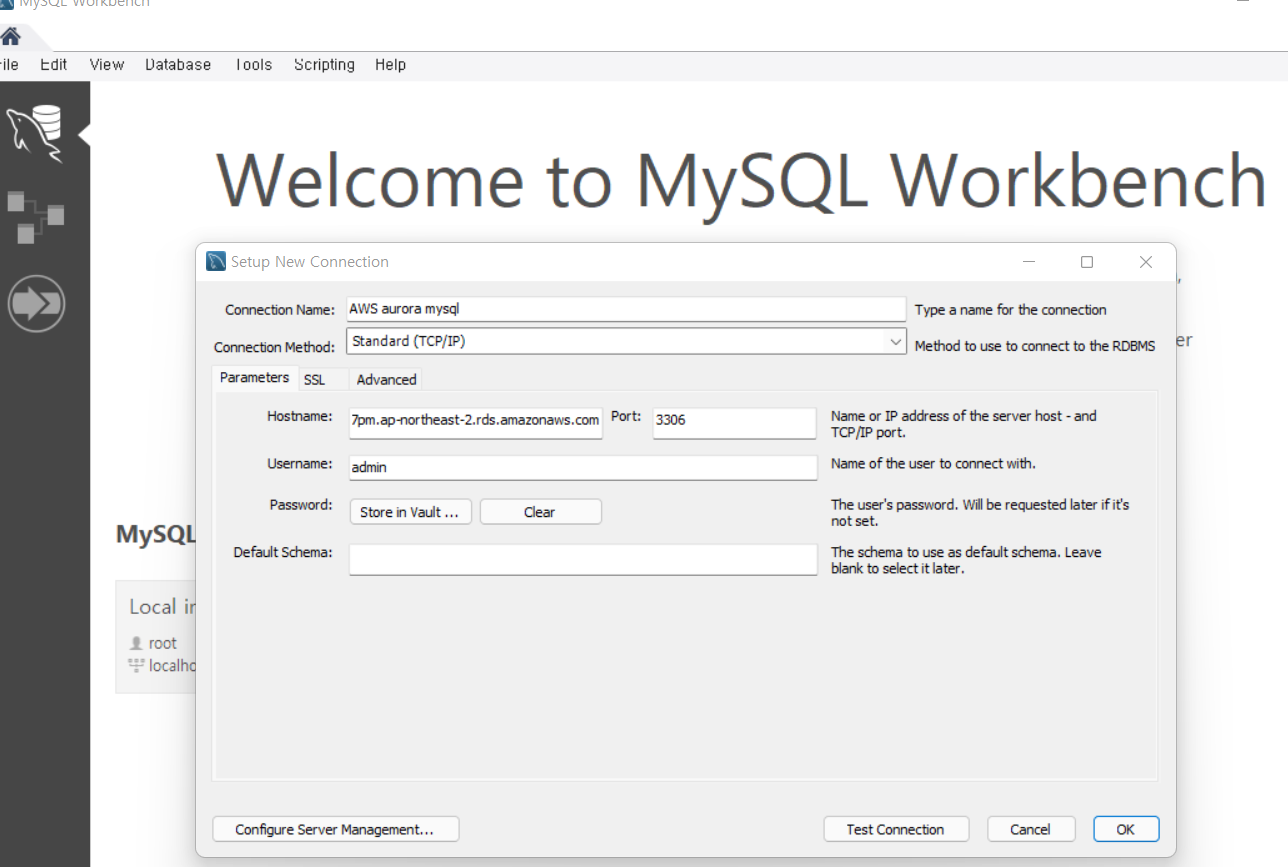1288x867 pixels.
Task: Focus the Connection Name field
Action: point(626,309)
